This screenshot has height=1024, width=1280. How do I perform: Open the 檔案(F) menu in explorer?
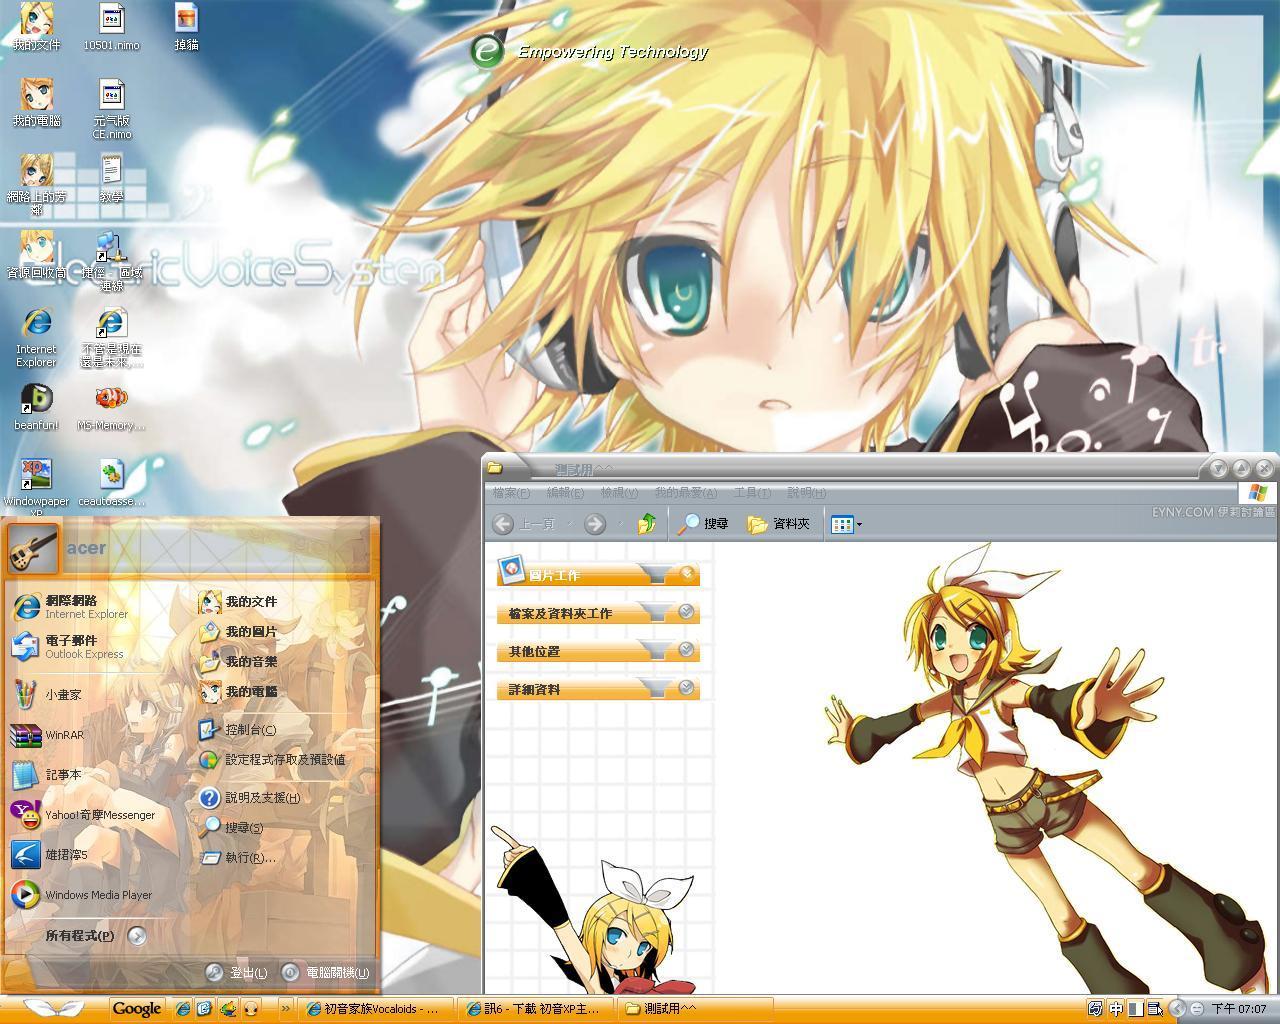pyautogui.click(x=511, y=493)
